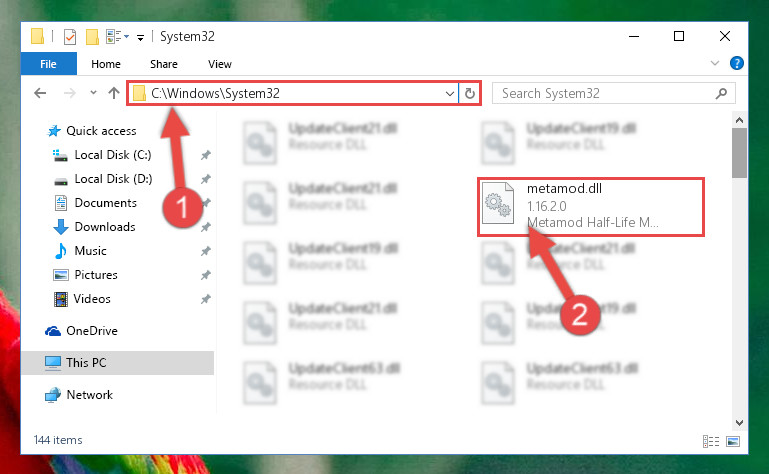The height and width of the screenshot is (474, 769).
Task: Click the New folder icon in title bar
Action: 92,36
